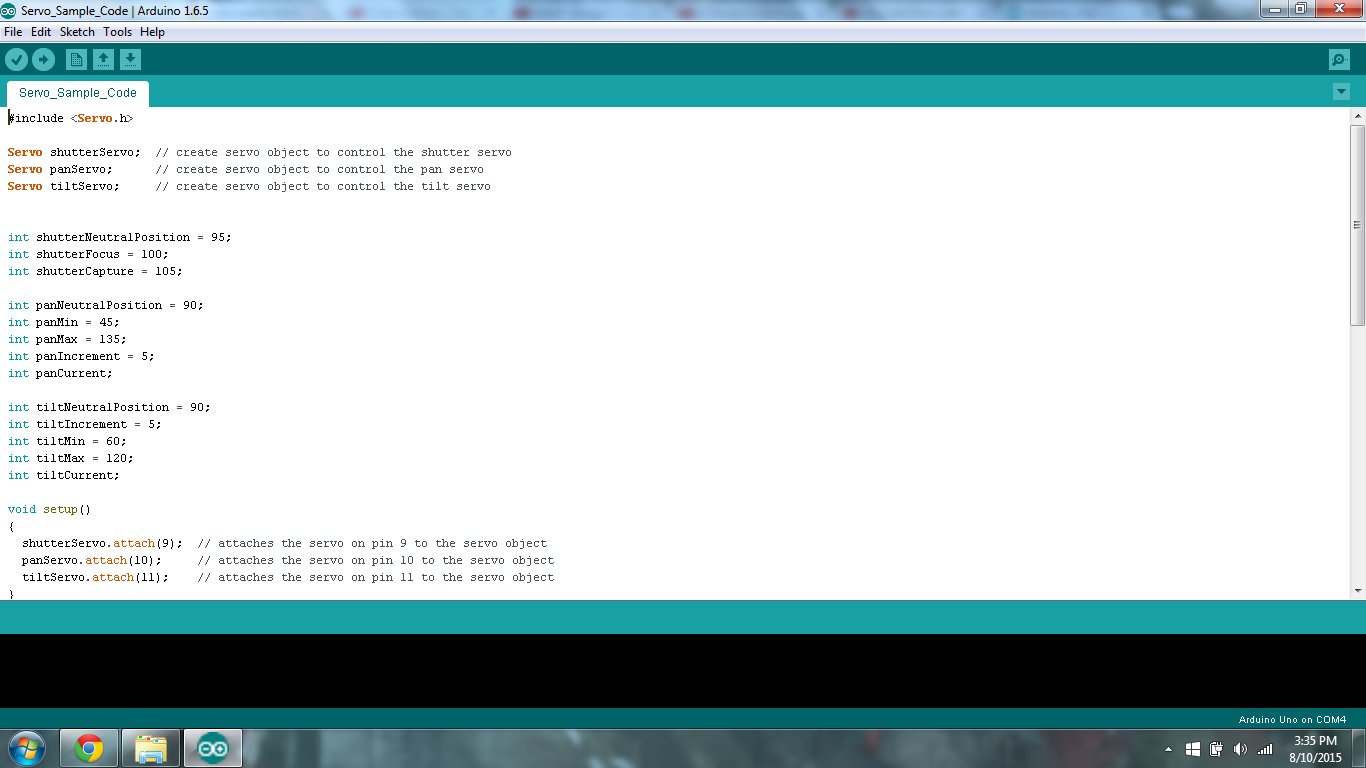This screenshot has width=1366, height=768.
Task: Click the 'int panIncrement = 5;' line
Action: 81,356
